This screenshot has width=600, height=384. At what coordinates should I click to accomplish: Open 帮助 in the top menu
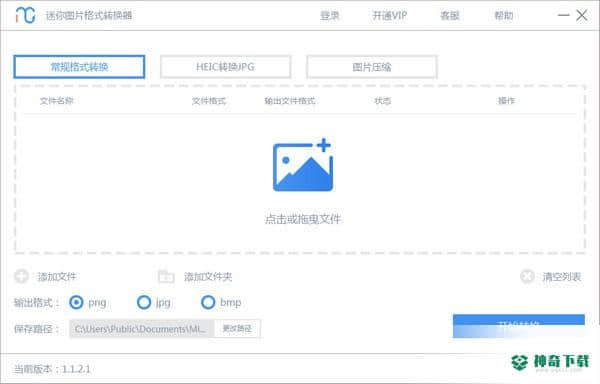(504, 16)
